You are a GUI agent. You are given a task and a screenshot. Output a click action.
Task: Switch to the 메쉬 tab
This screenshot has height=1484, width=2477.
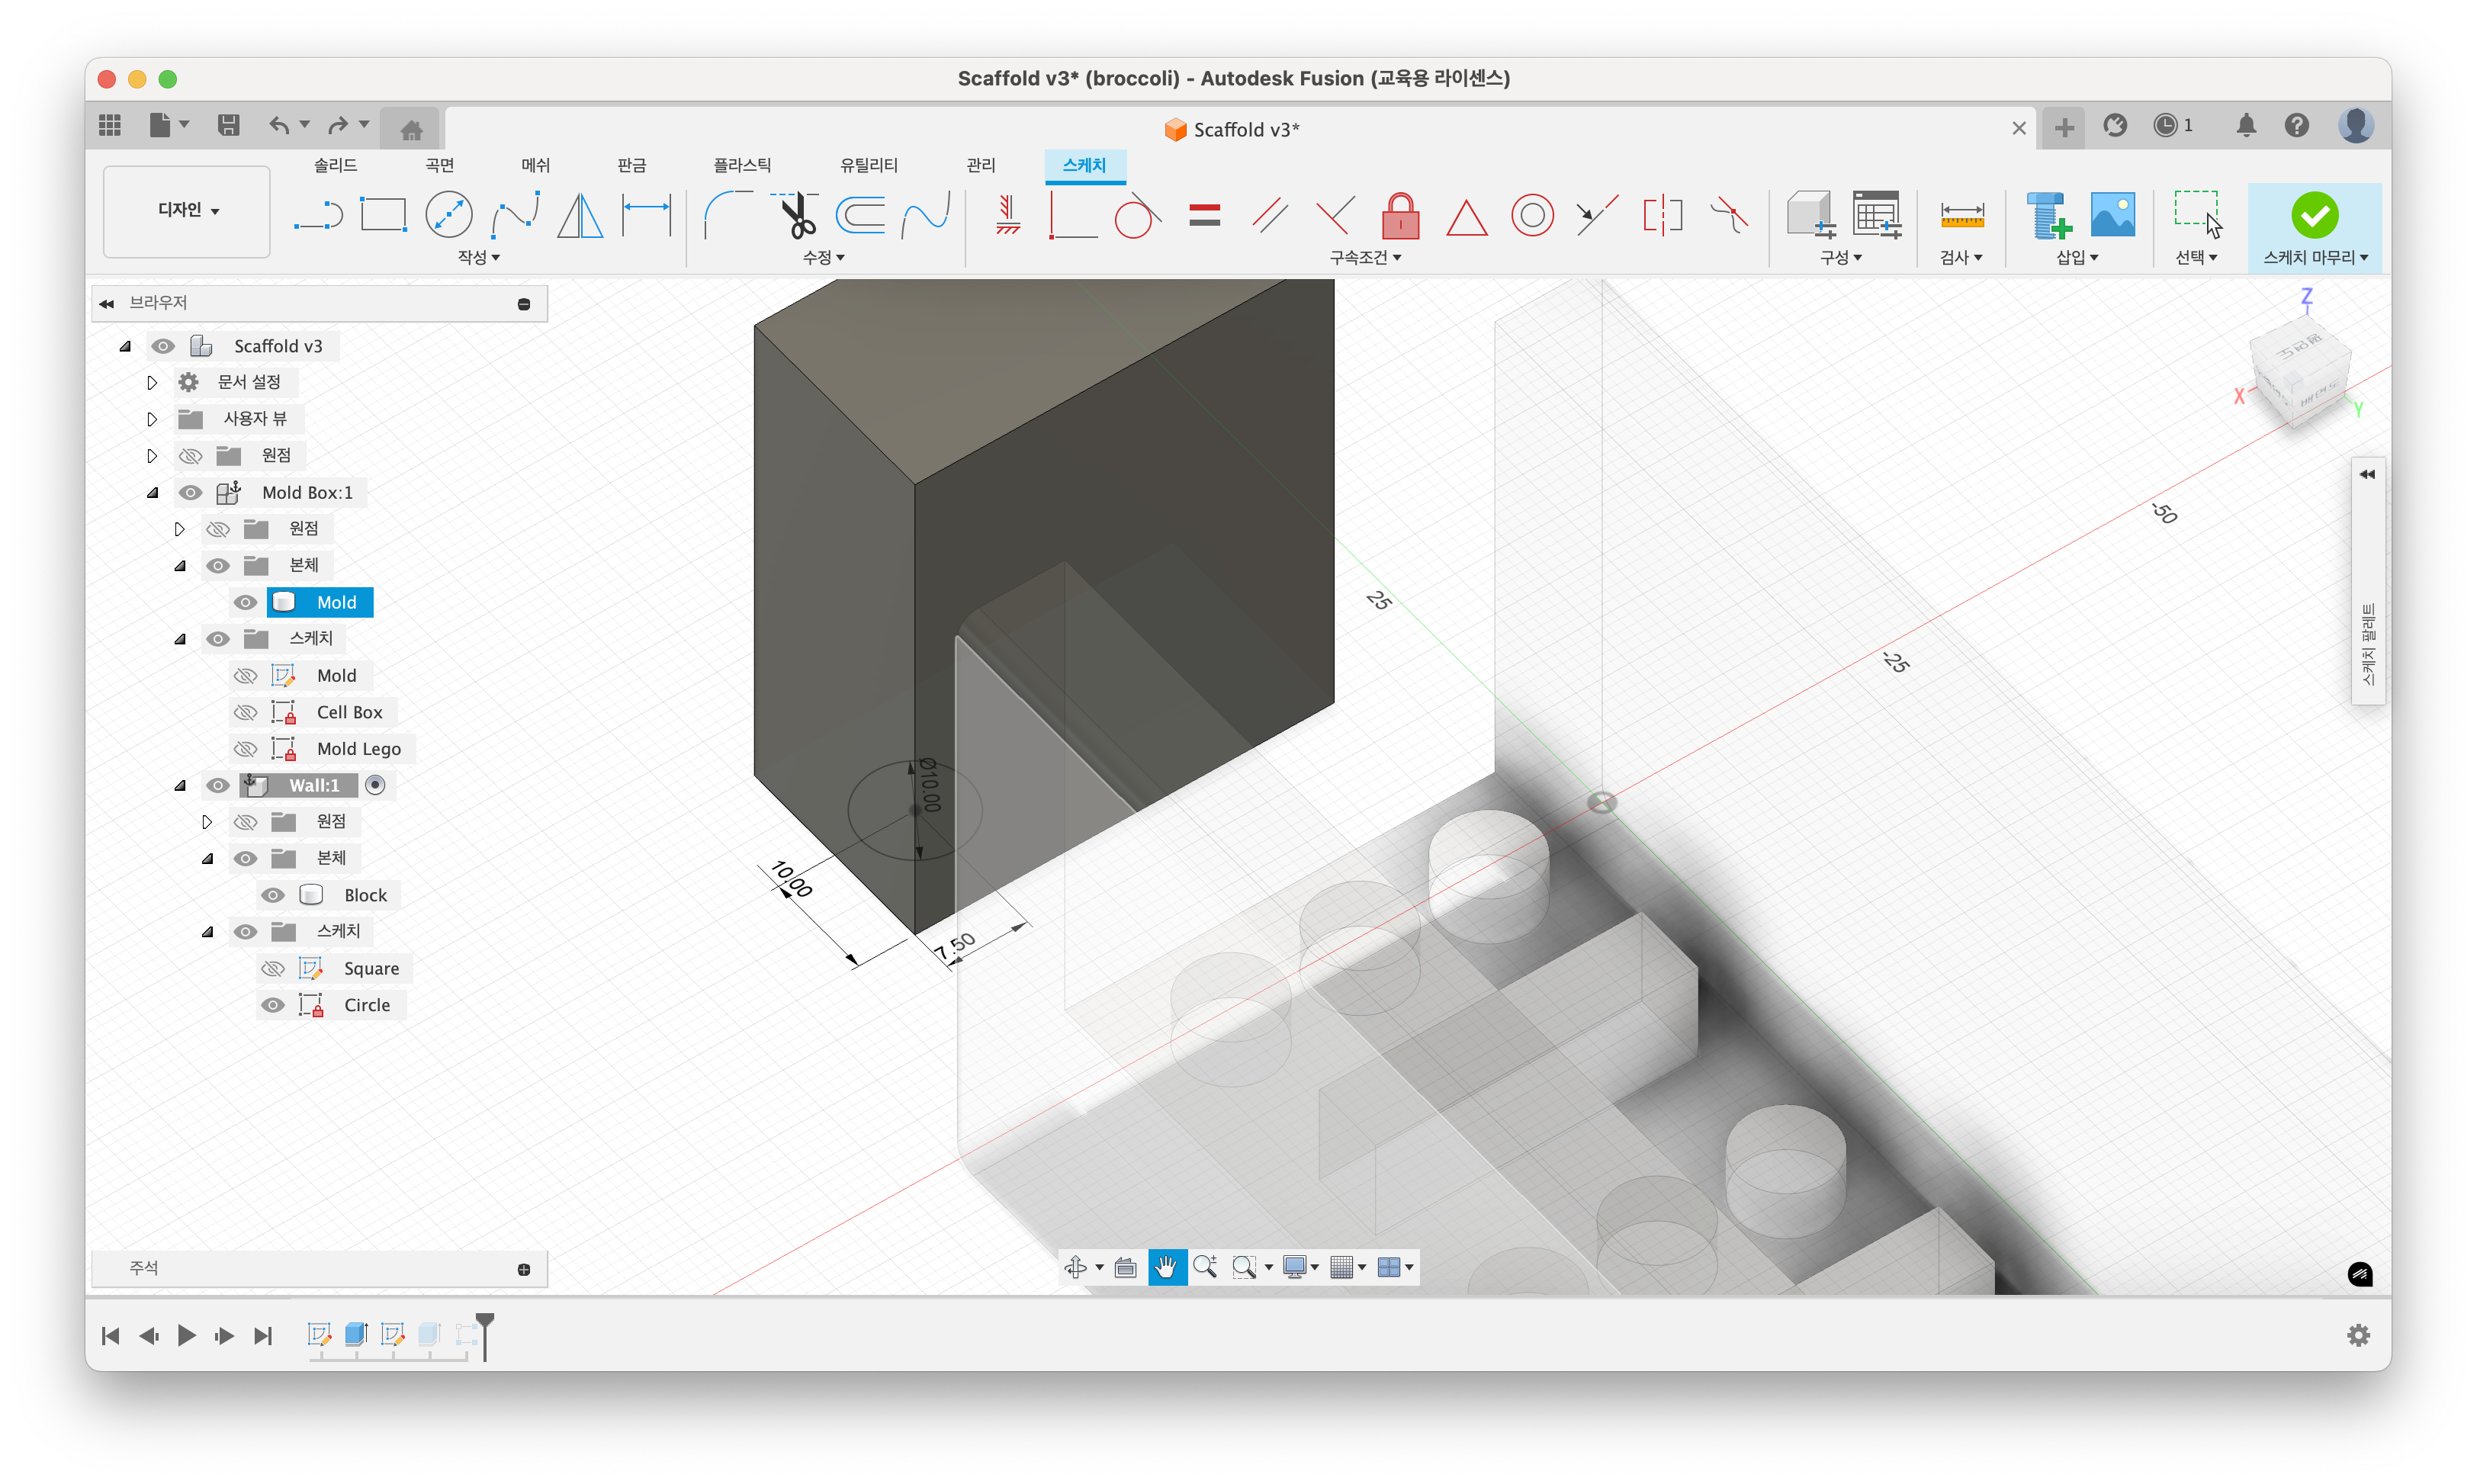point(535,165)
